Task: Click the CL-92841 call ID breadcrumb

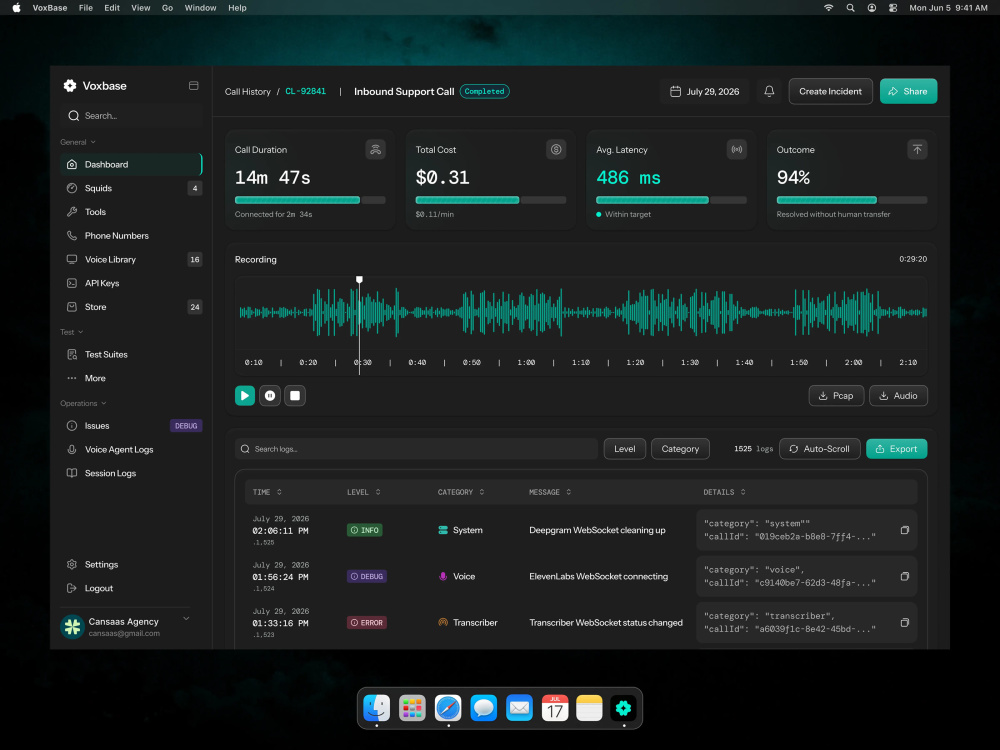Action: point(305,91)
